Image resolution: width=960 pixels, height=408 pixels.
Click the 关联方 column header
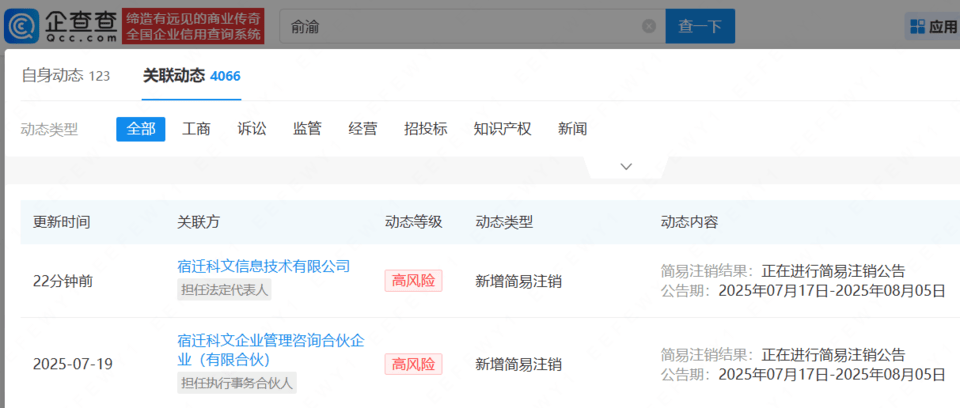tap(198, 222)
